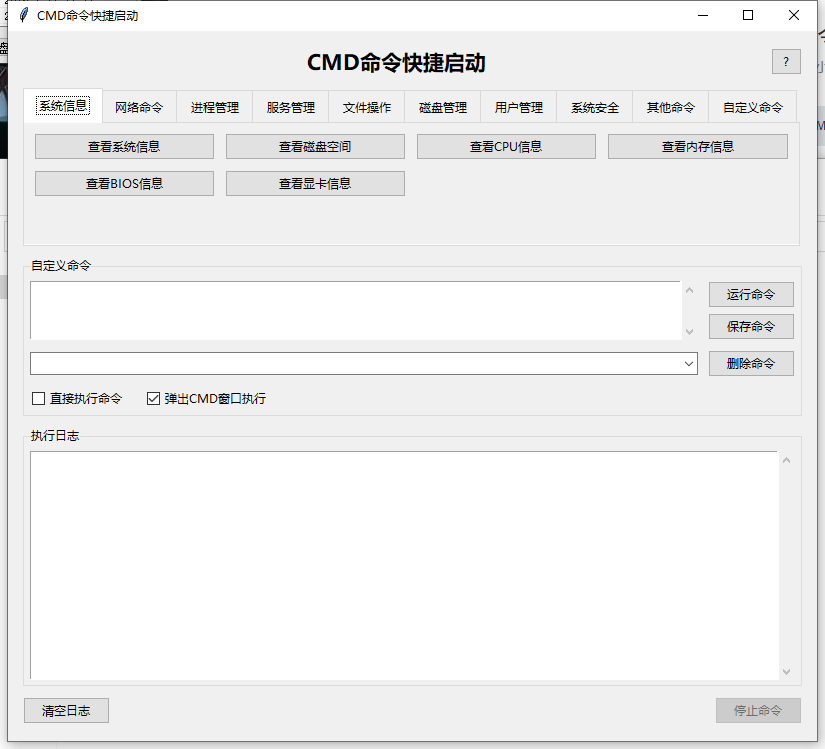
Task: Save the command using 保存命令
Action: coord(751,326)
